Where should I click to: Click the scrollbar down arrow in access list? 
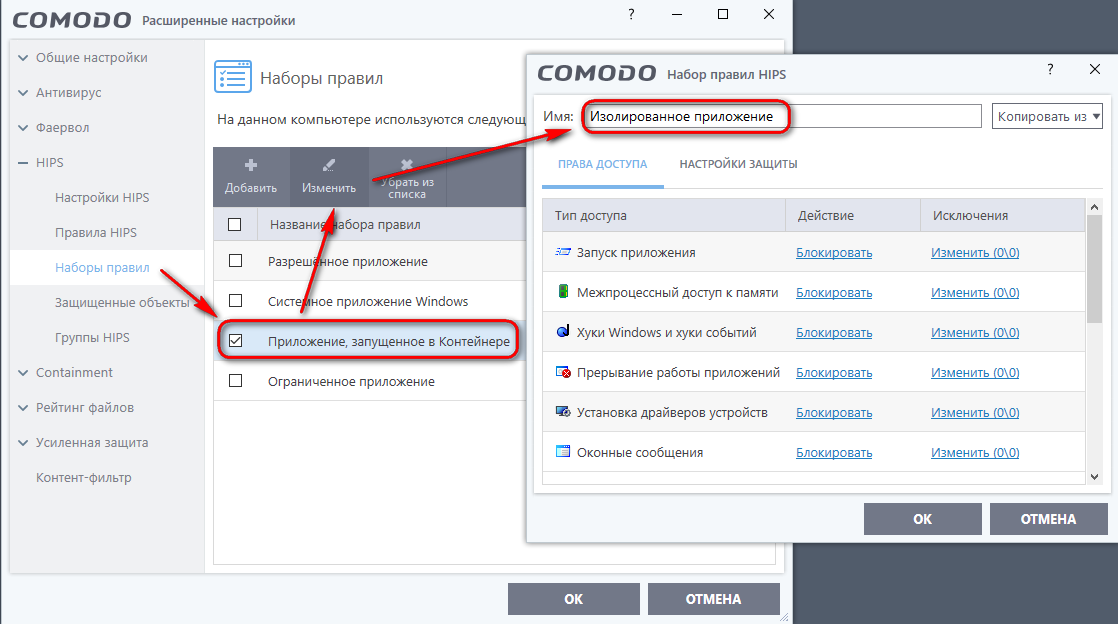click(x=1094, y=477)
